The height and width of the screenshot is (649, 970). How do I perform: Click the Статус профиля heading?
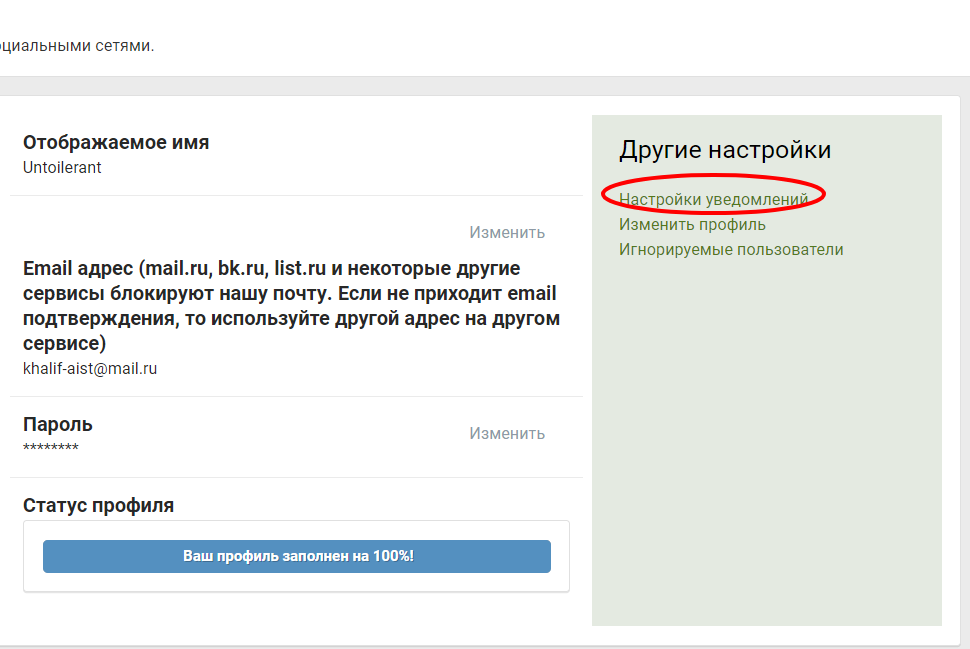(98, 505)
